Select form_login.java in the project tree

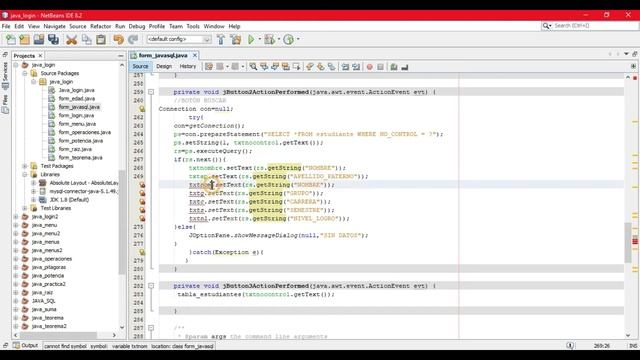tap(76, 116)
